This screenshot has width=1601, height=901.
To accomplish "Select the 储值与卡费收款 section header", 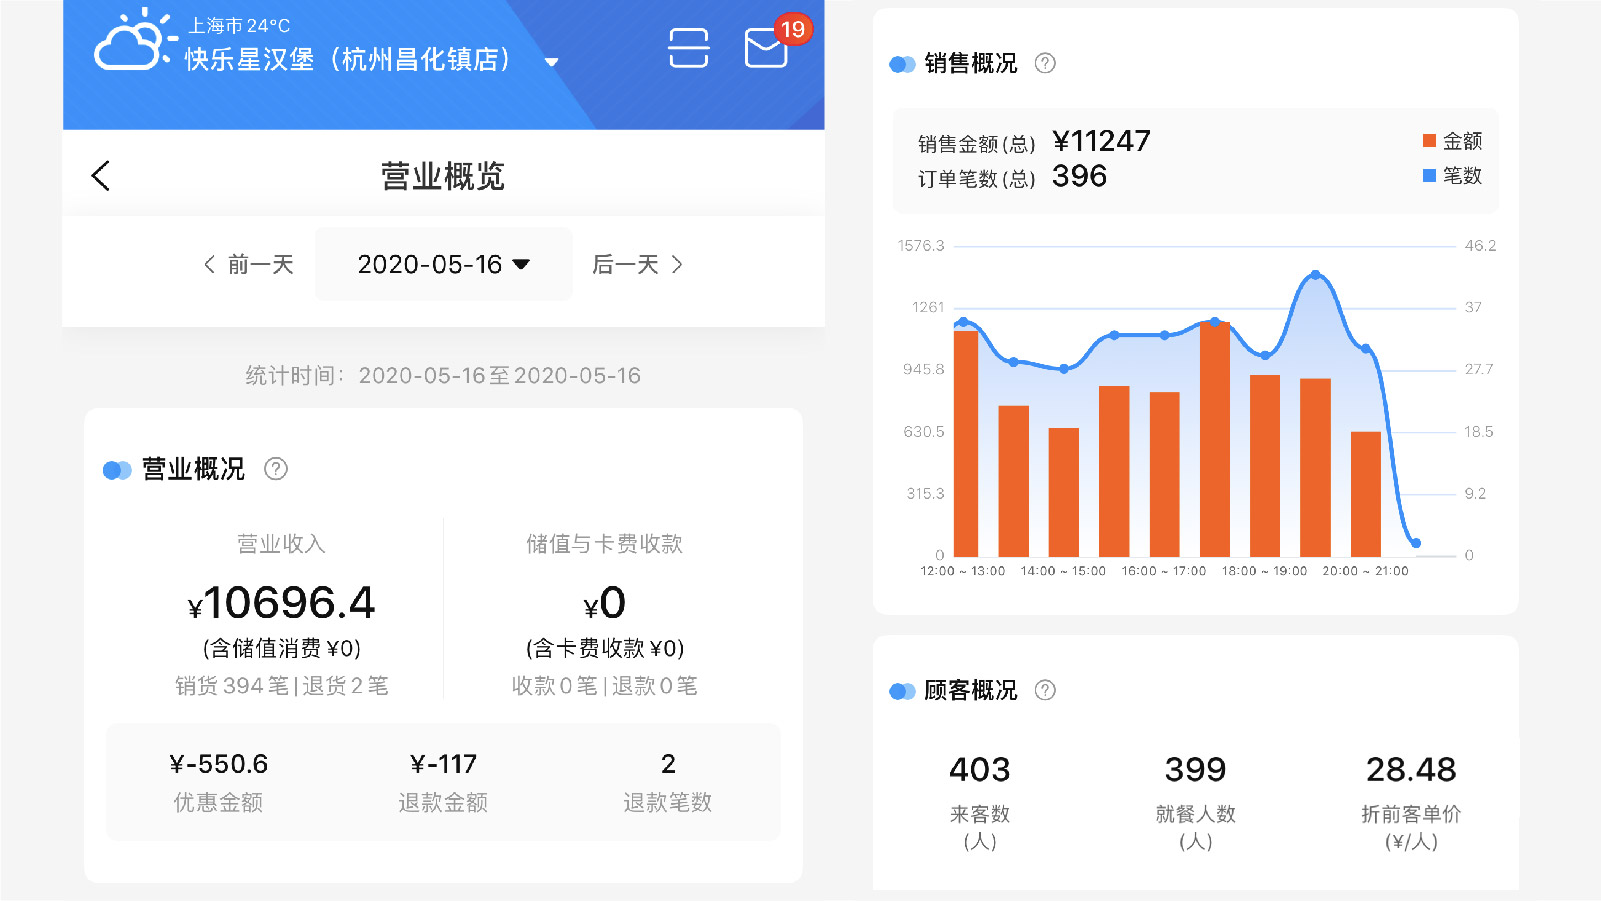I will tap(603, 544).
